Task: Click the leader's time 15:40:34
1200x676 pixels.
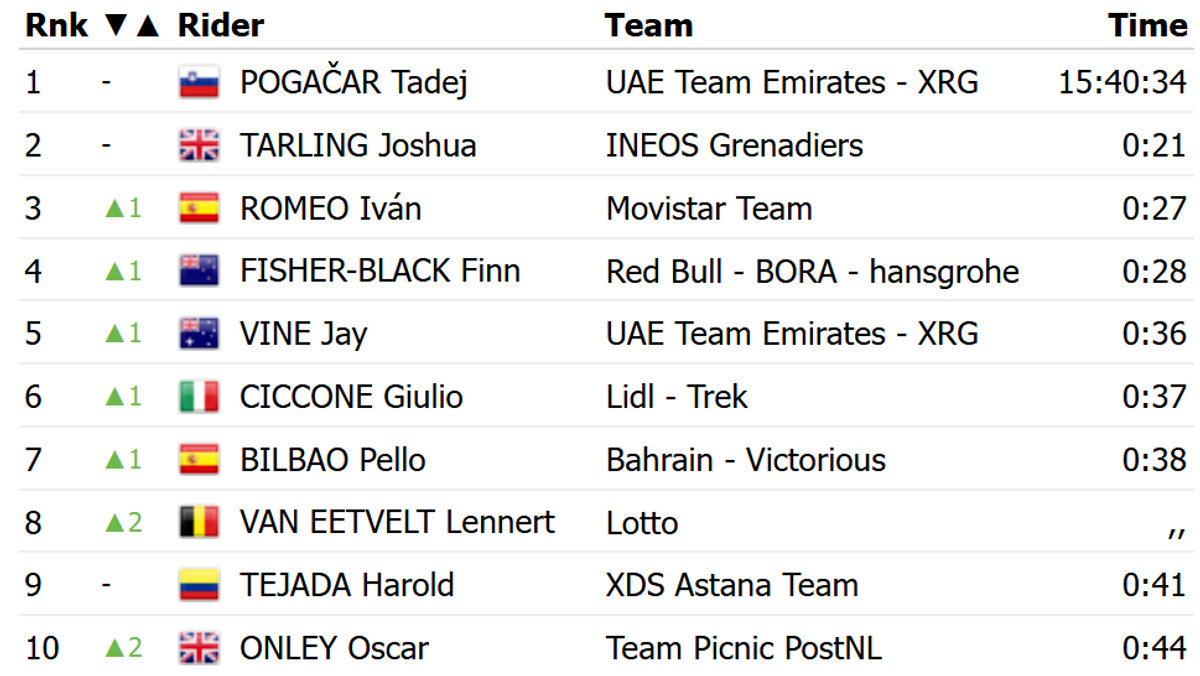Action: click(x=1122, y=83)
